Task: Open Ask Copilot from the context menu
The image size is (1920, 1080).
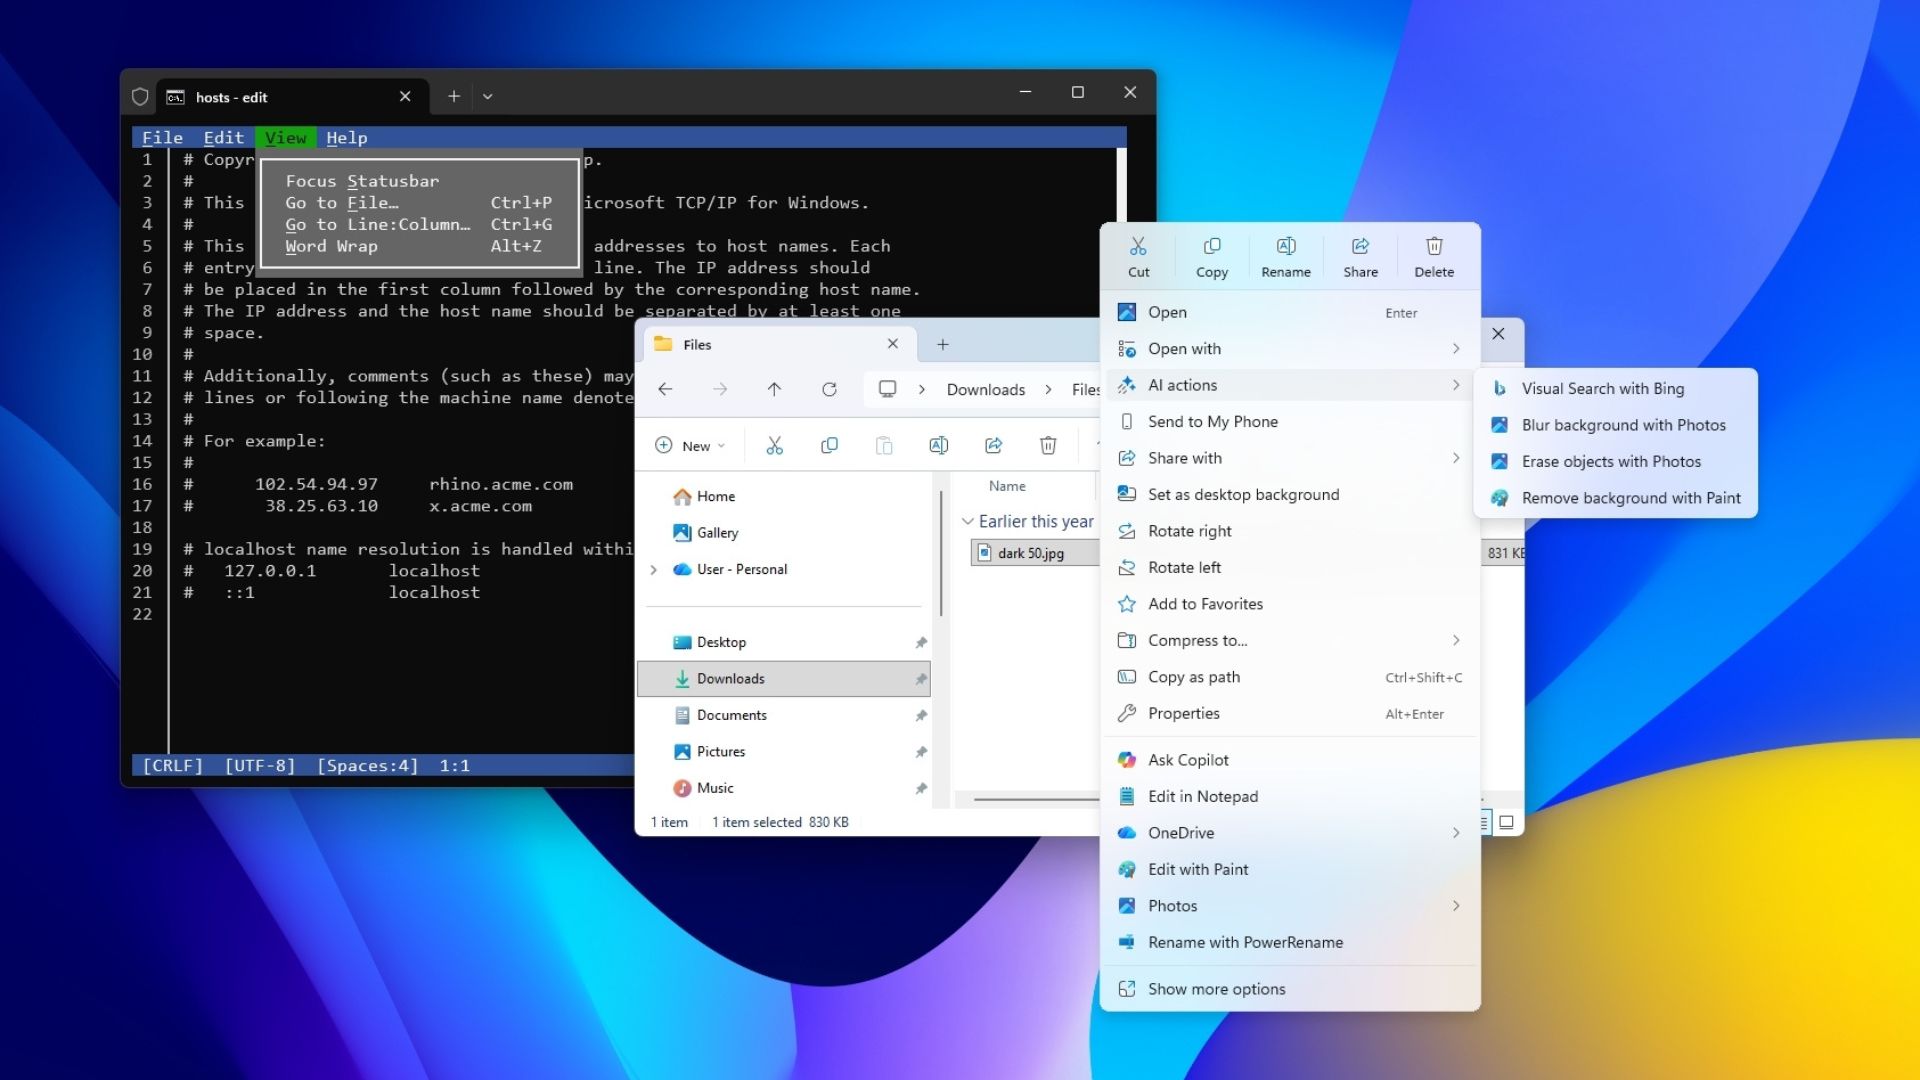Action: click(x=1190, y=759)
